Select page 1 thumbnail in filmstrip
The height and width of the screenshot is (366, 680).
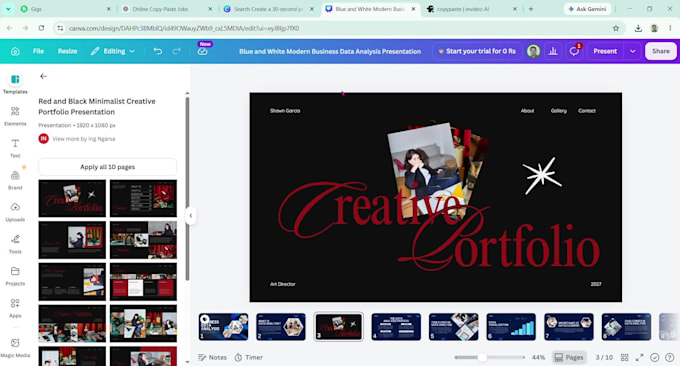(223, 327)
